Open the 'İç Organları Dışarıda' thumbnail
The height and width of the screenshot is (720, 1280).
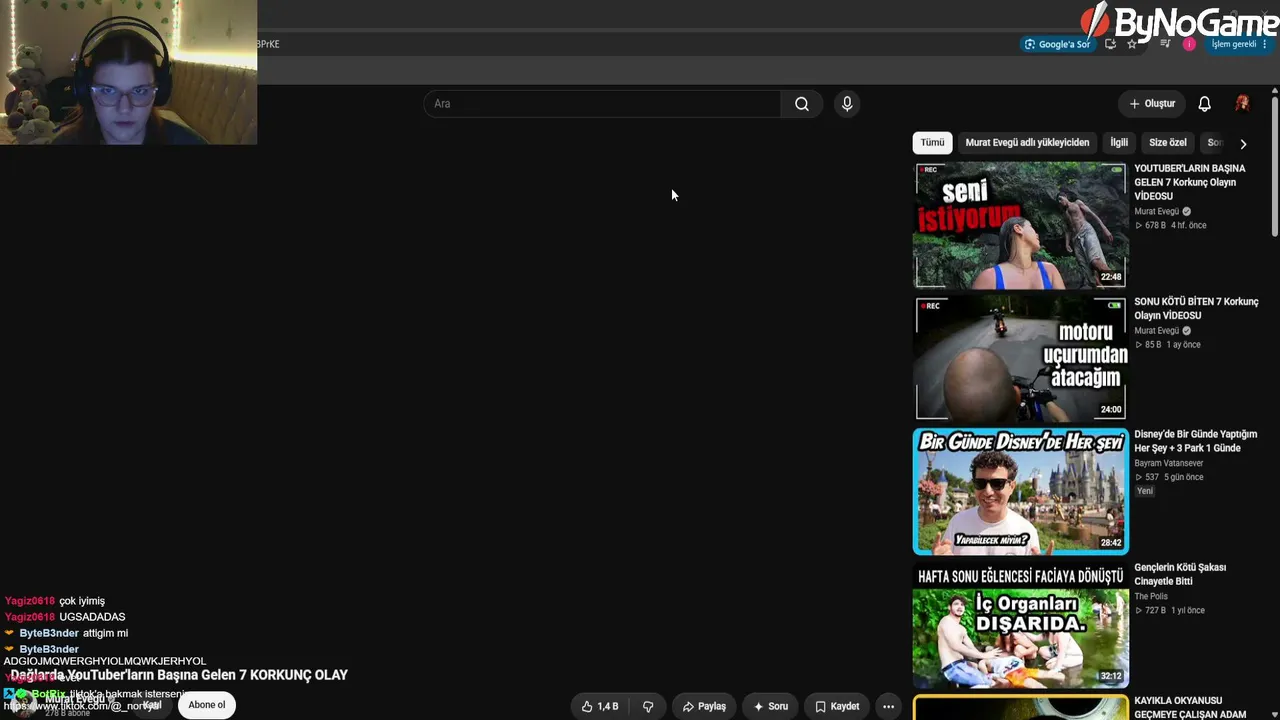pyautogui.click(x=1020, y=625)
